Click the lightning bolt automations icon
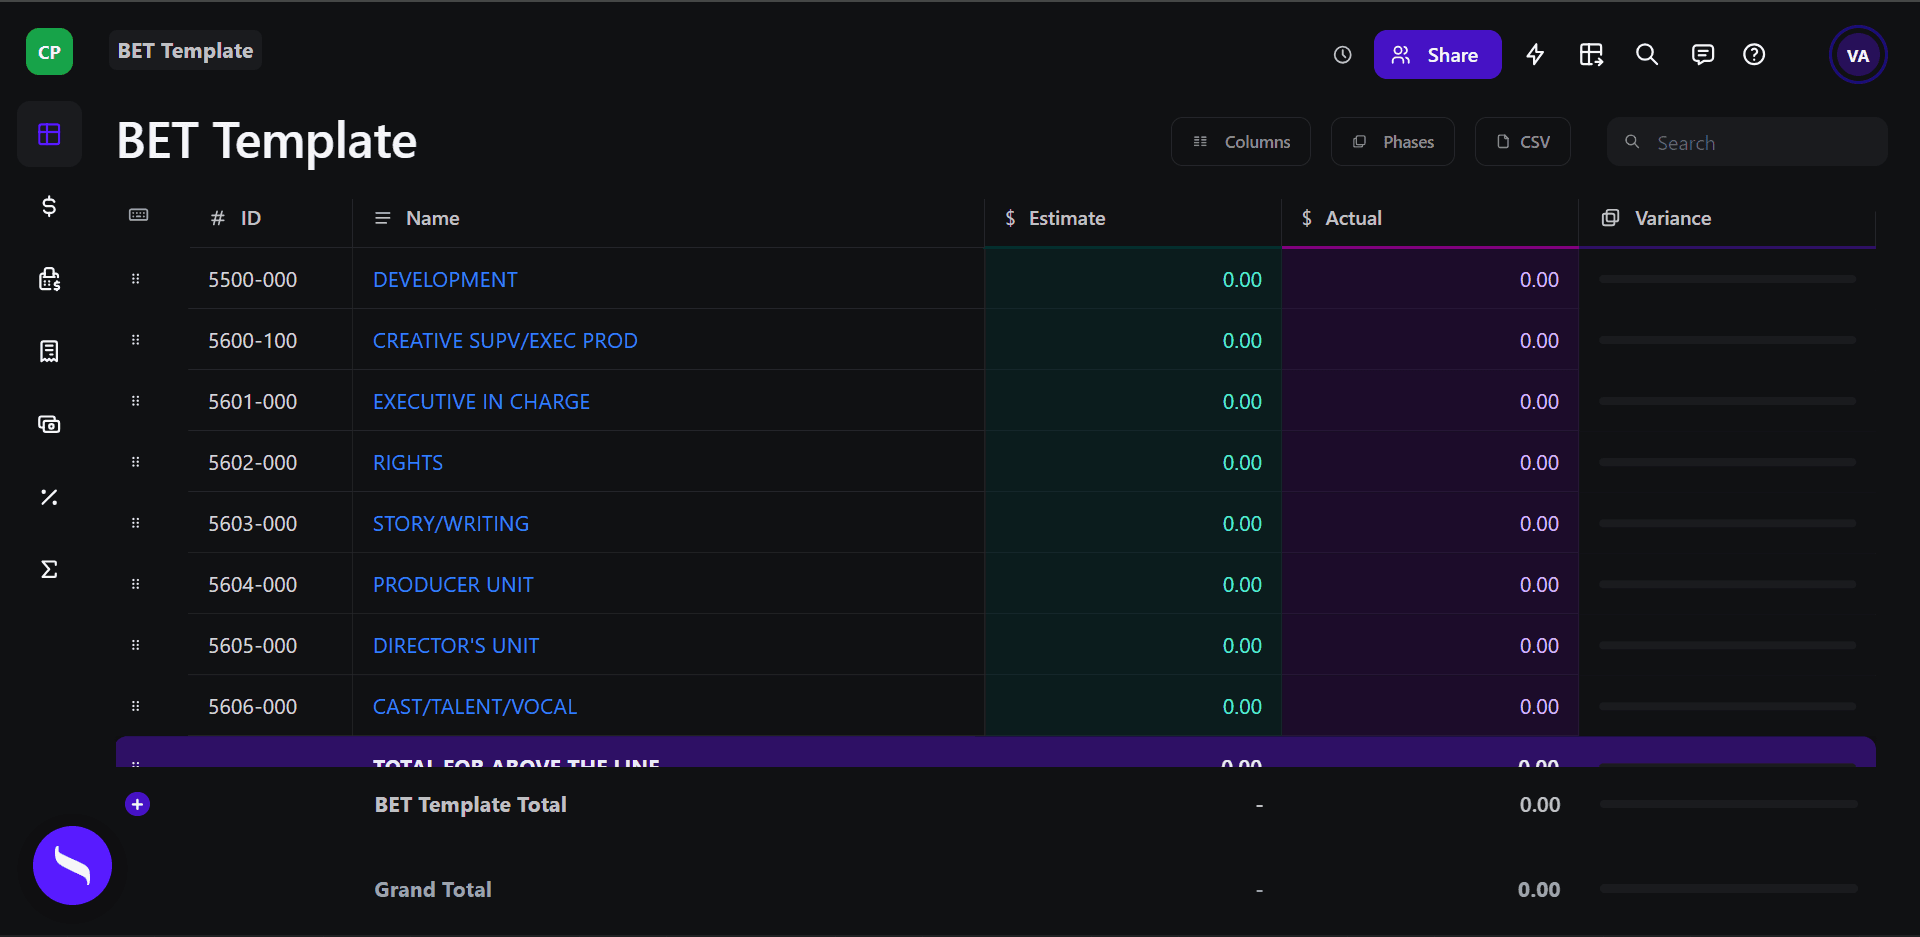The height and width of the screenshot is (937, 1920). [1535, 55]
